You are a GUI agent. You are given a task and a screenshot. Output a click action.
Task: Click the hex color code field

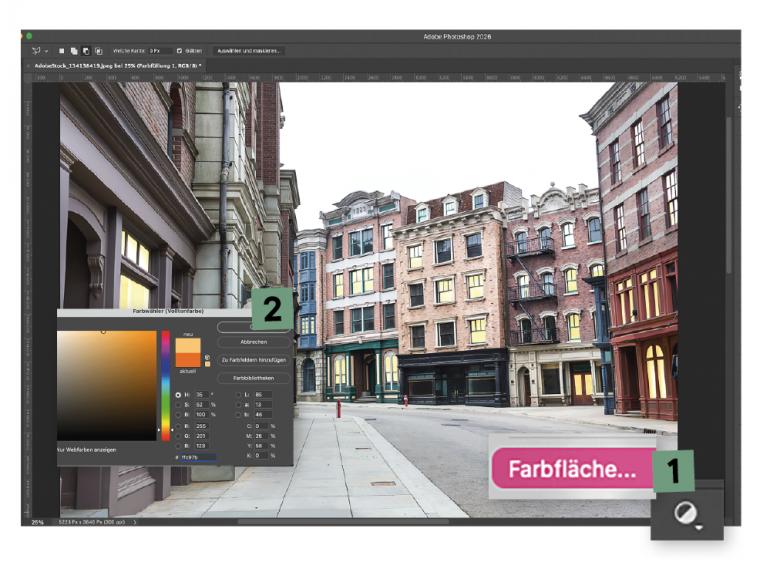click(x=197, y=457)
